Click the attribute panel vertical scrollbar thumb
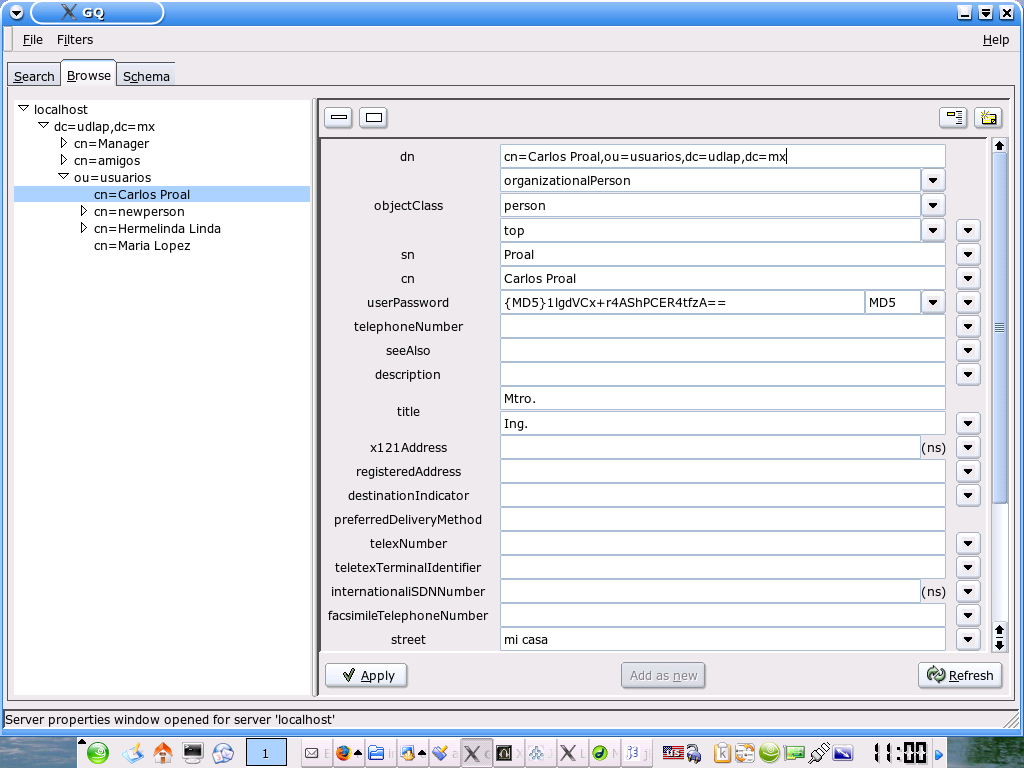Screen dimensions: 1024x768 (x=998, y=328)
